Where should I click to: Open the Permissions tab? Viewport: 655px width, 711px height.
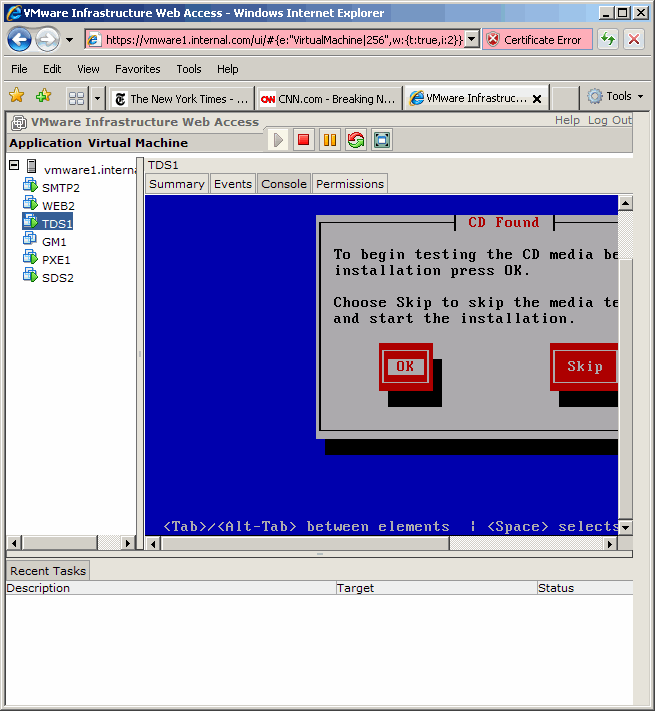pyautogui.click(x=350, y=184)
